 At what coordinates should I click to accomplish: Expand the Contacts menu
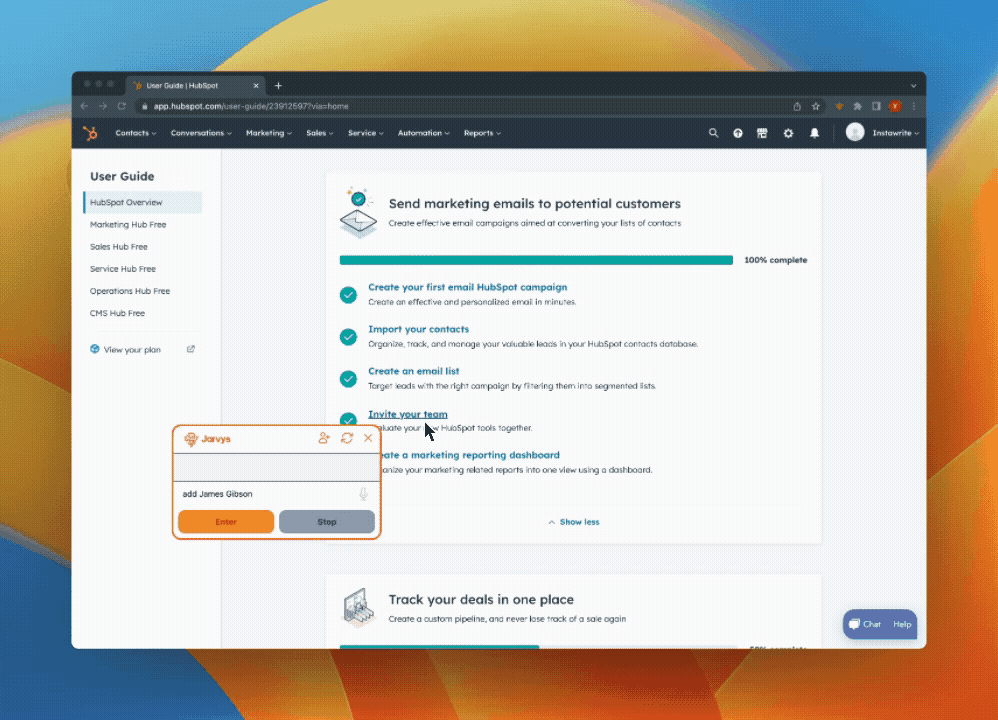(x=136, y=133)
